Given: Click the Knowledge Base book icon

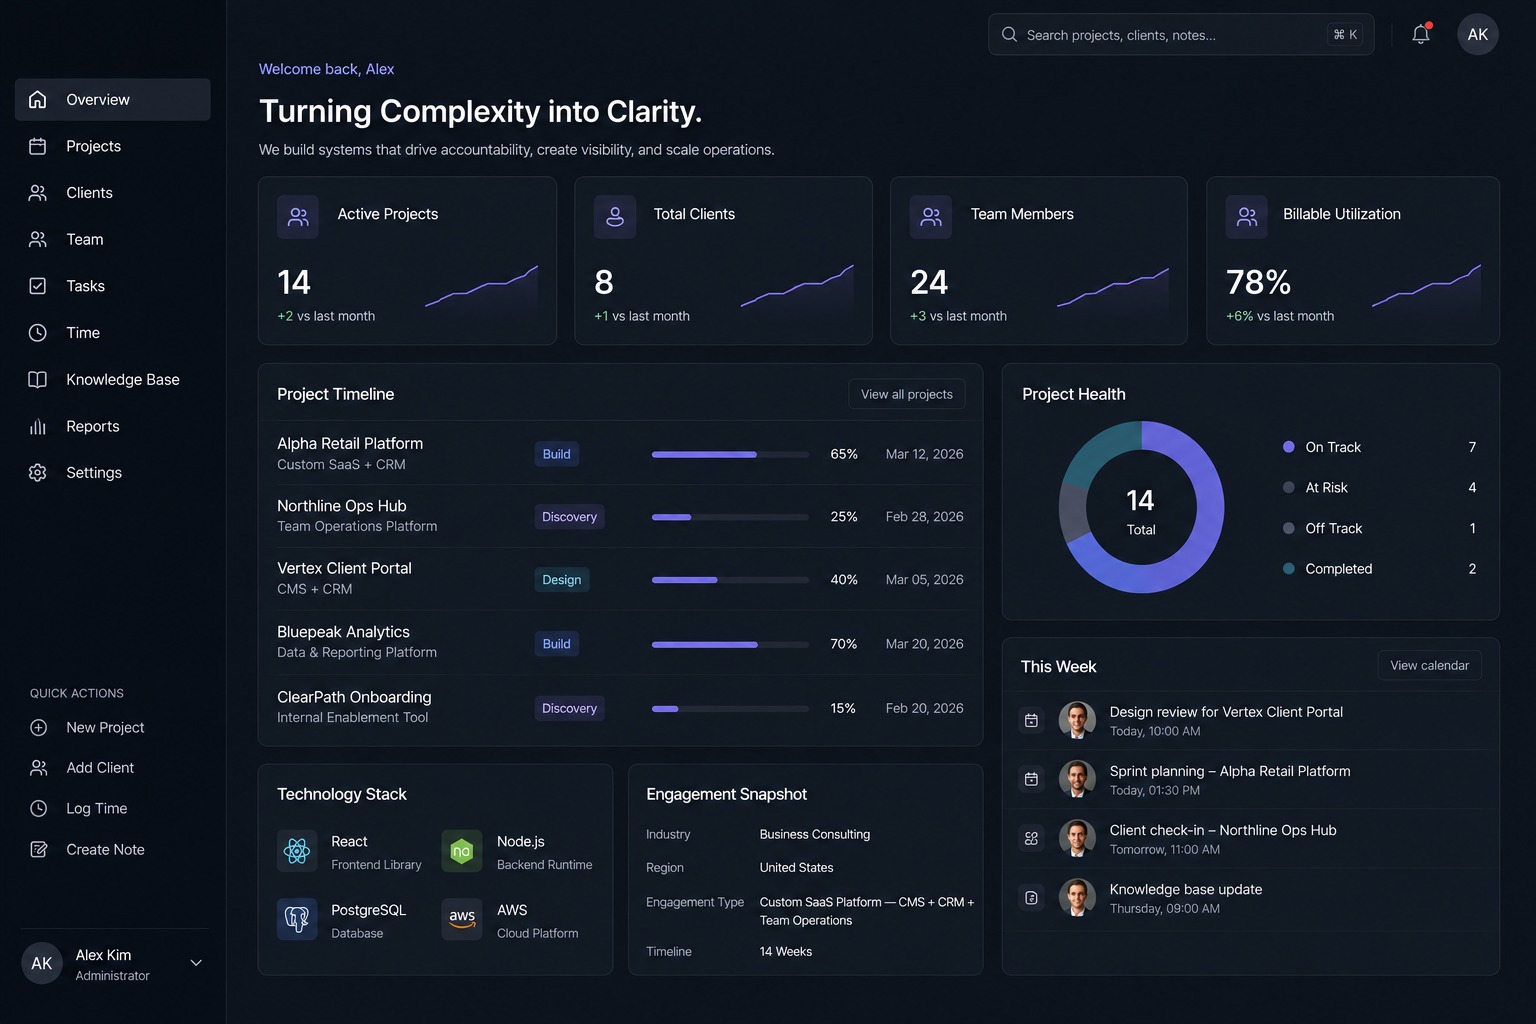Looking at the screenshot, I should pos(38,380).
